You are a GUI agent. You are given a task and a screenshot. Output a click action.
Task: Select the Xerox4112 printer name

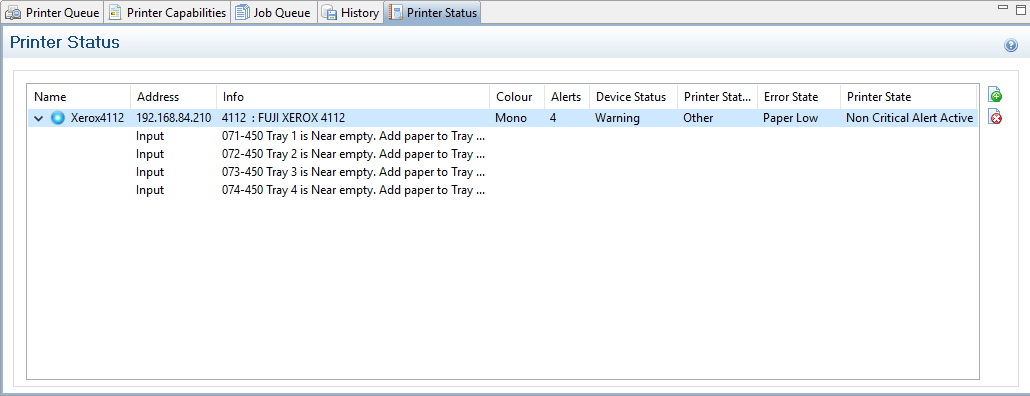(x=97, y=118)
